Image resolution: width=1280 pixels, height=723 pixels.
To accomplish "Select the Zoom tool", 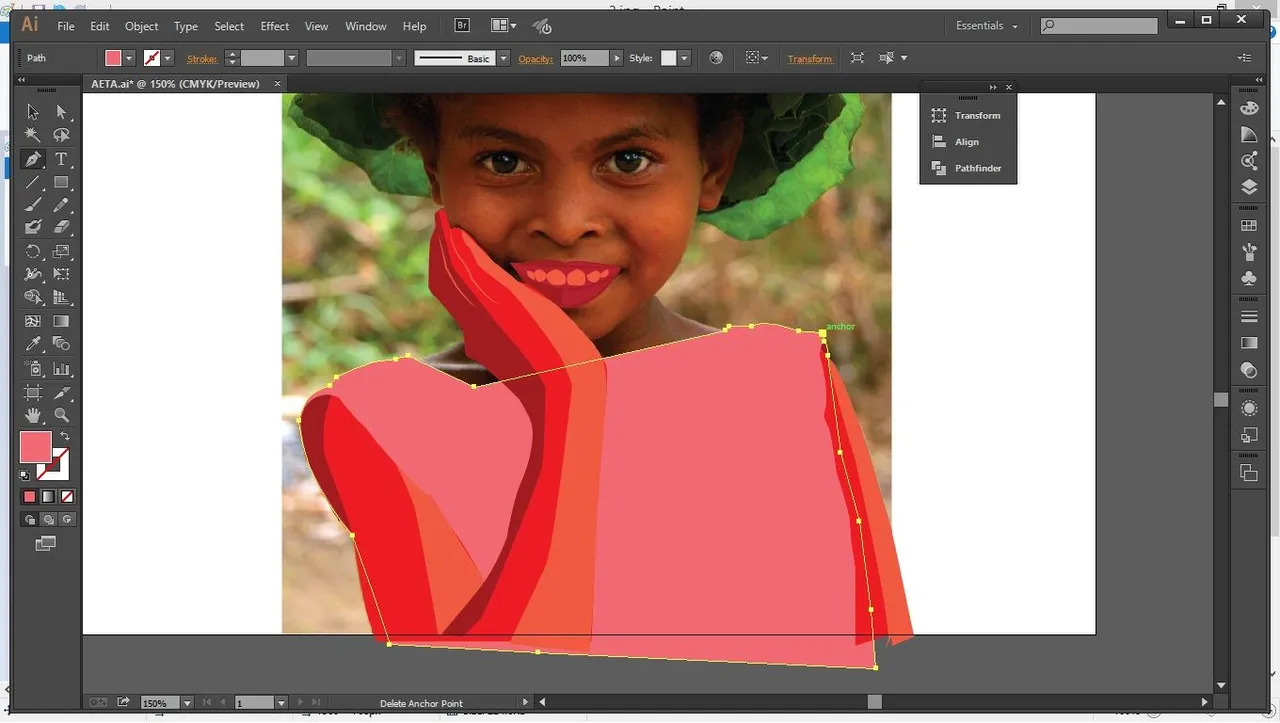I will 61,415.
